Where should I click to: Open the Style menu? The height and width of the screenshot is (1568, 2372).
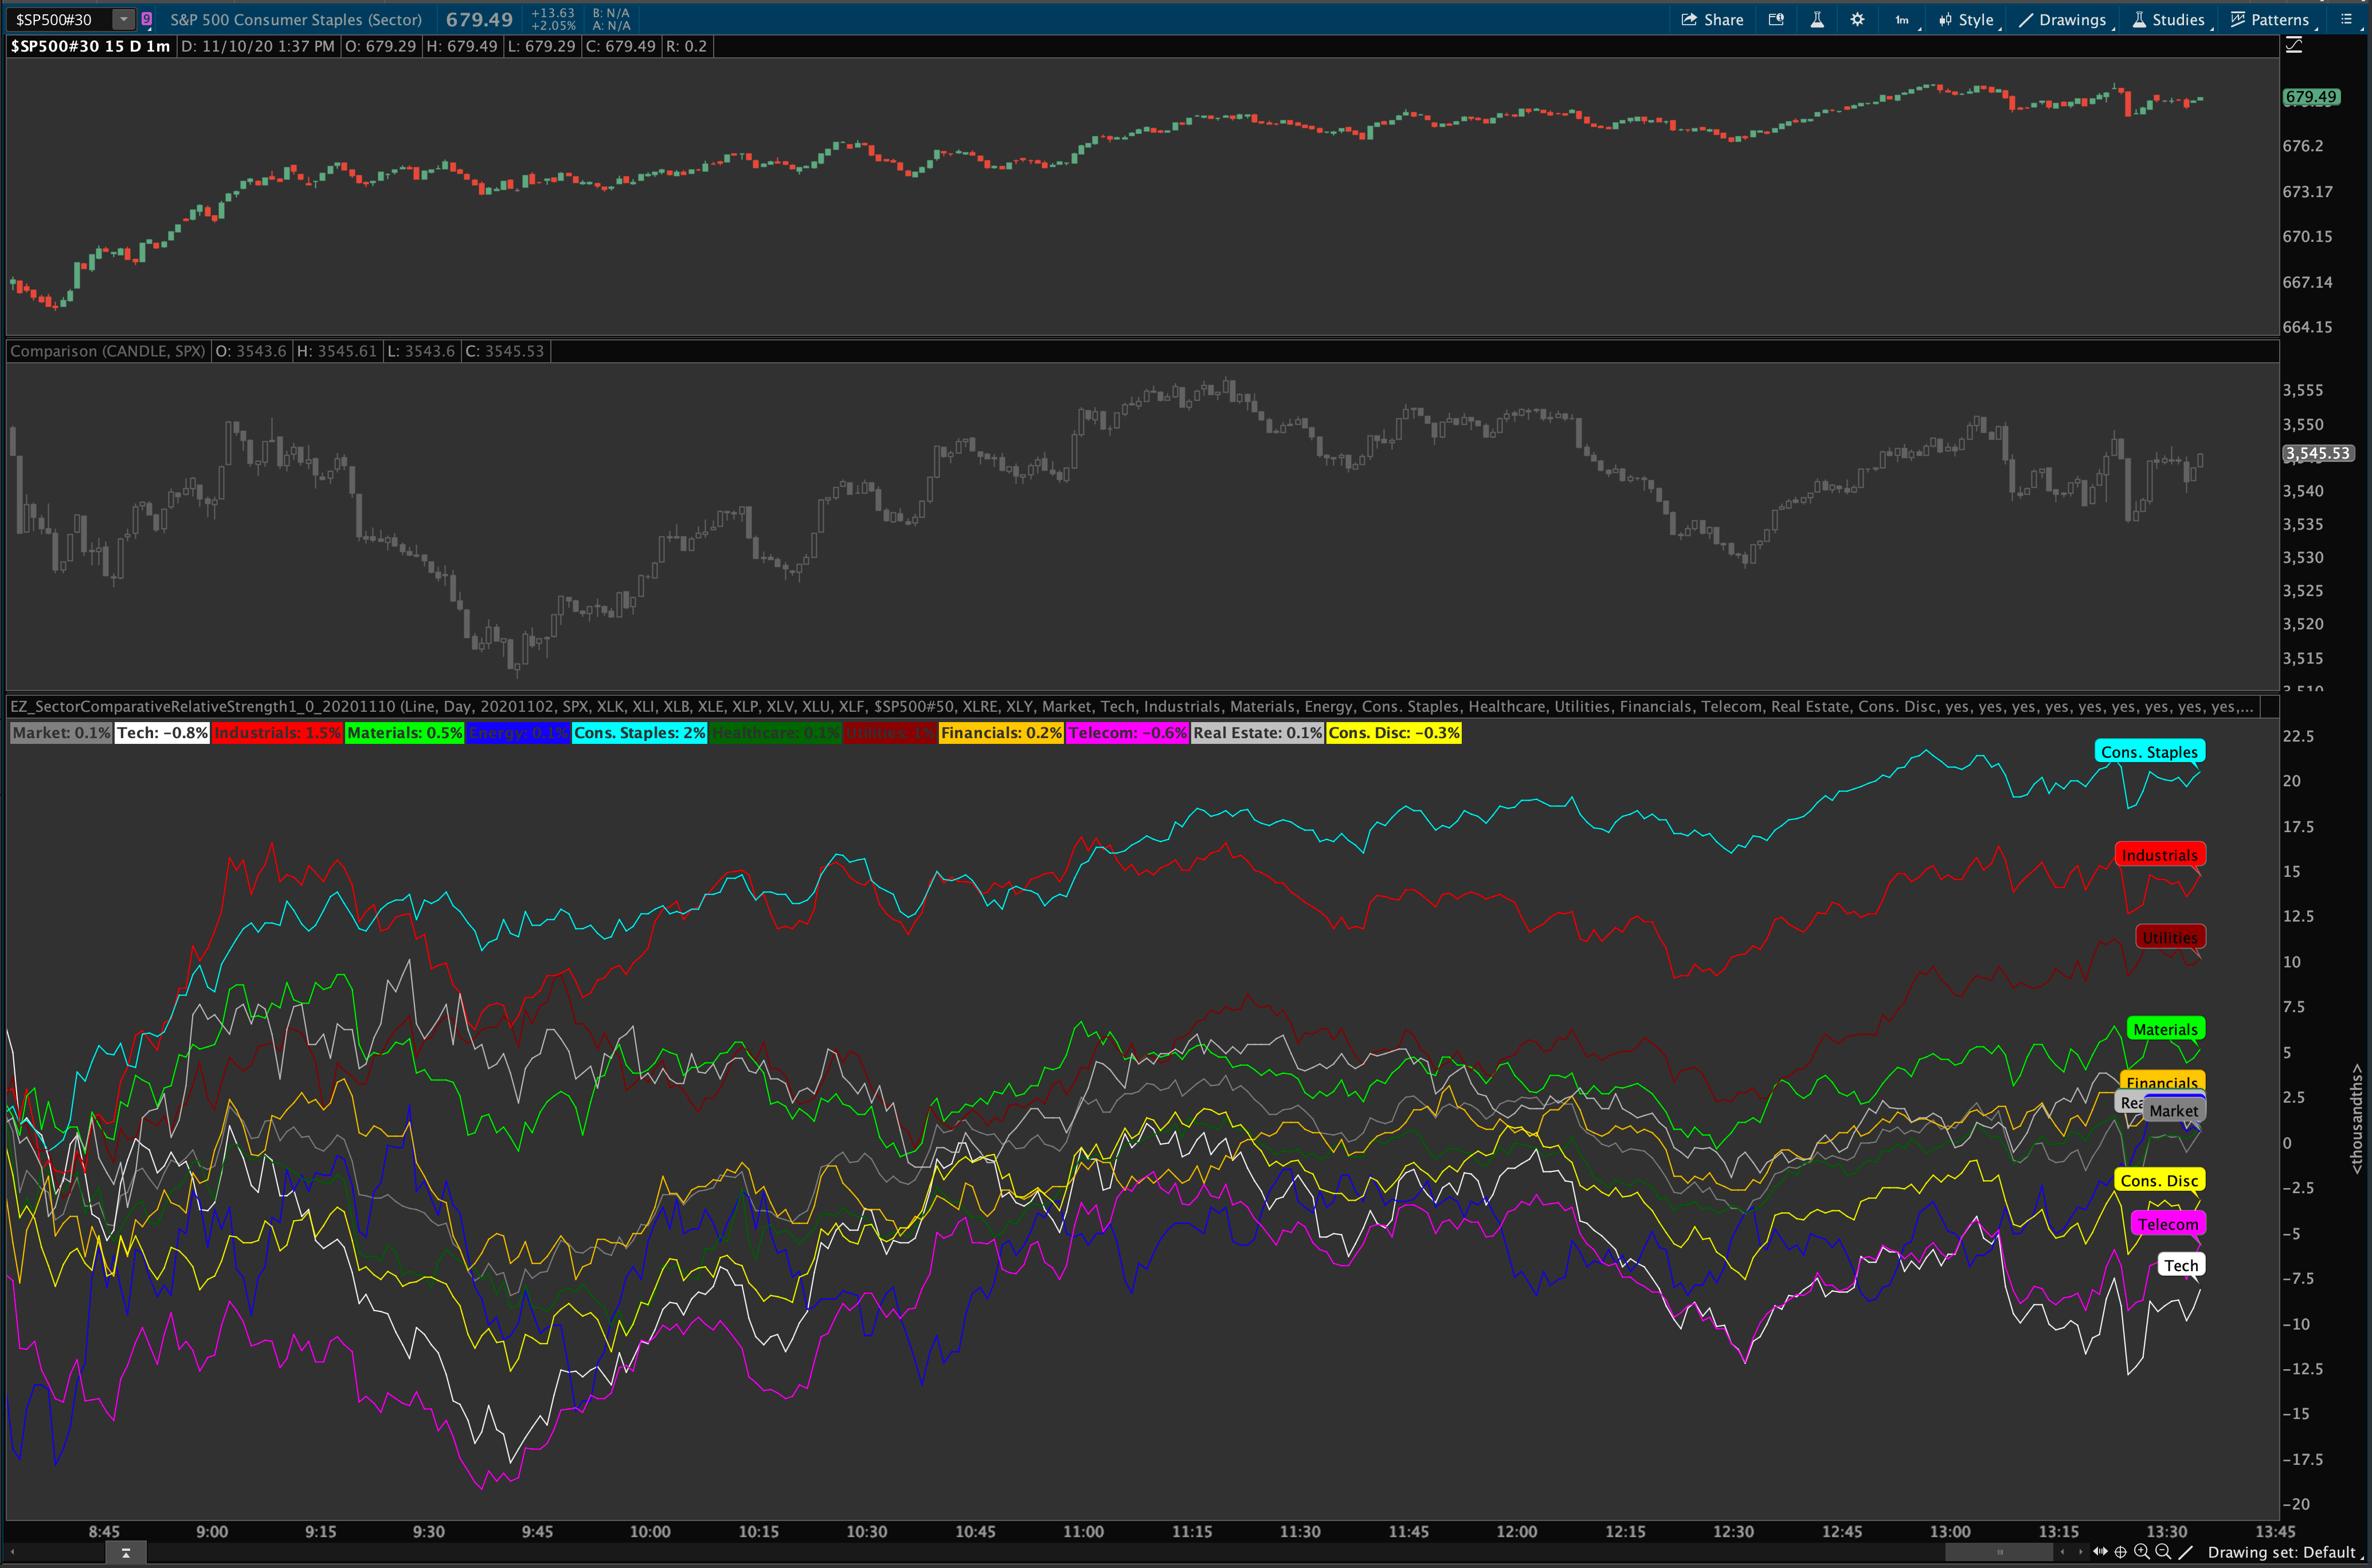[1967, 19]
